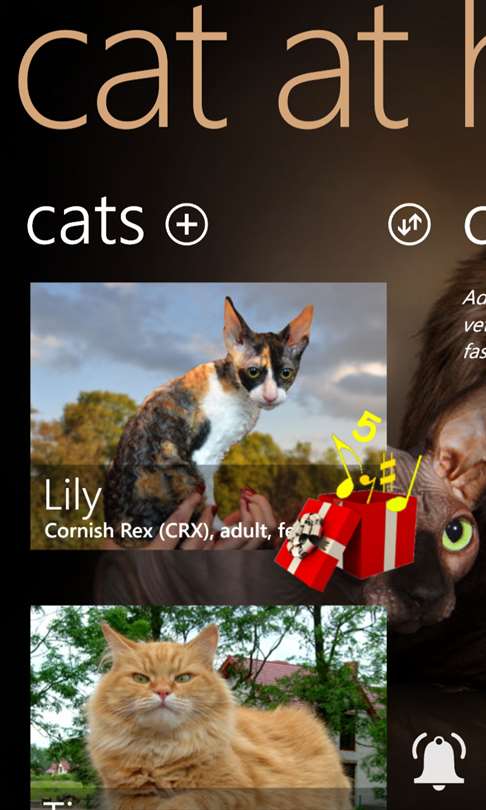Add a new cat with the plus icon

187,224
